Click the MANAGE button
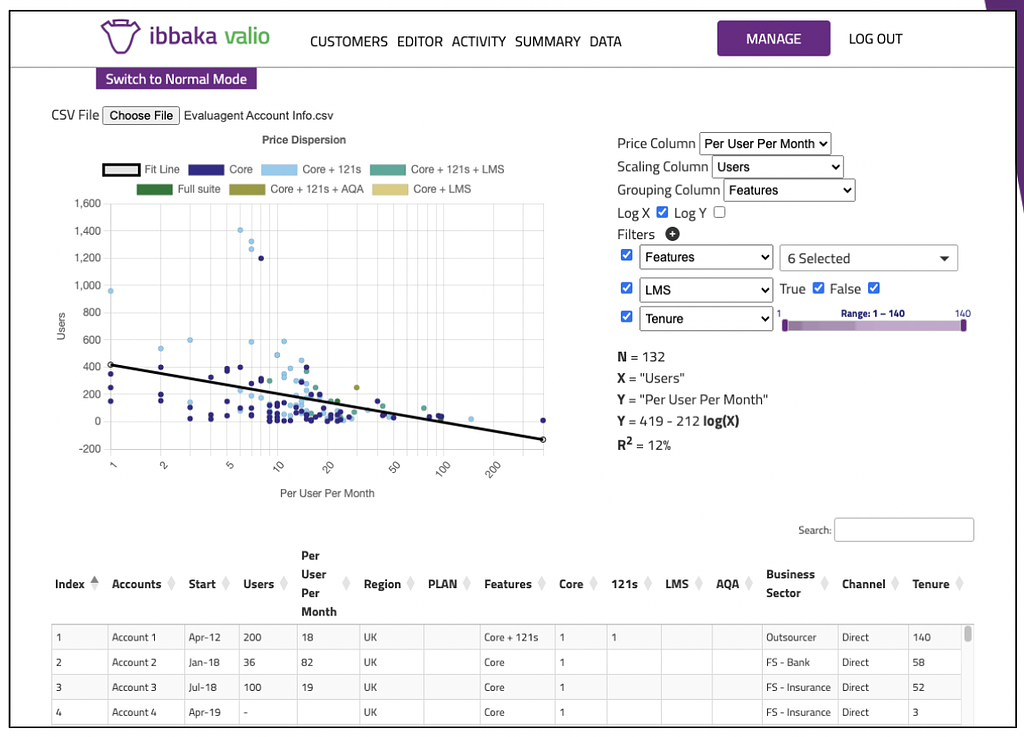Screen dimensions: 1024x737 pos(773,39)
